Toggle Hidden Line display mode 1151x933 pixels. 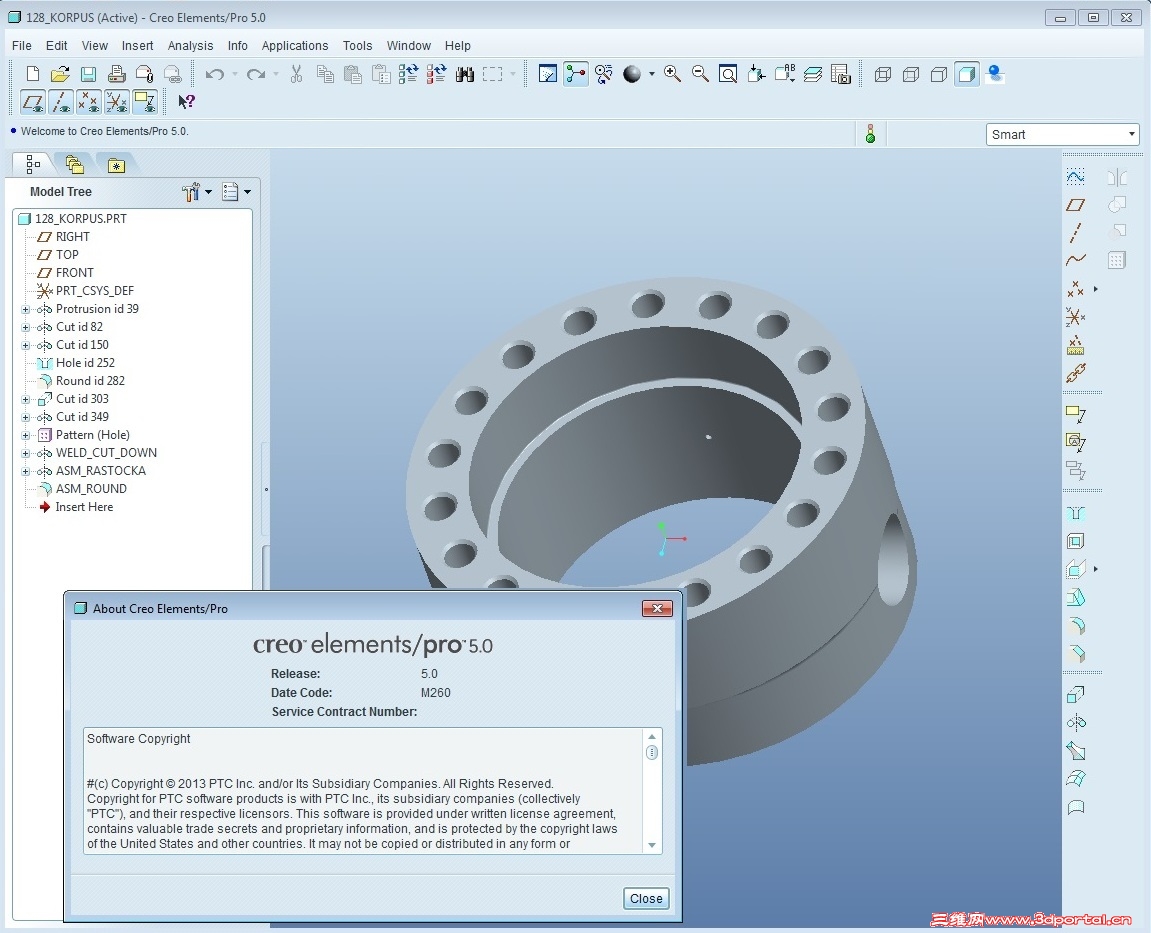click(x=911, y=73)
